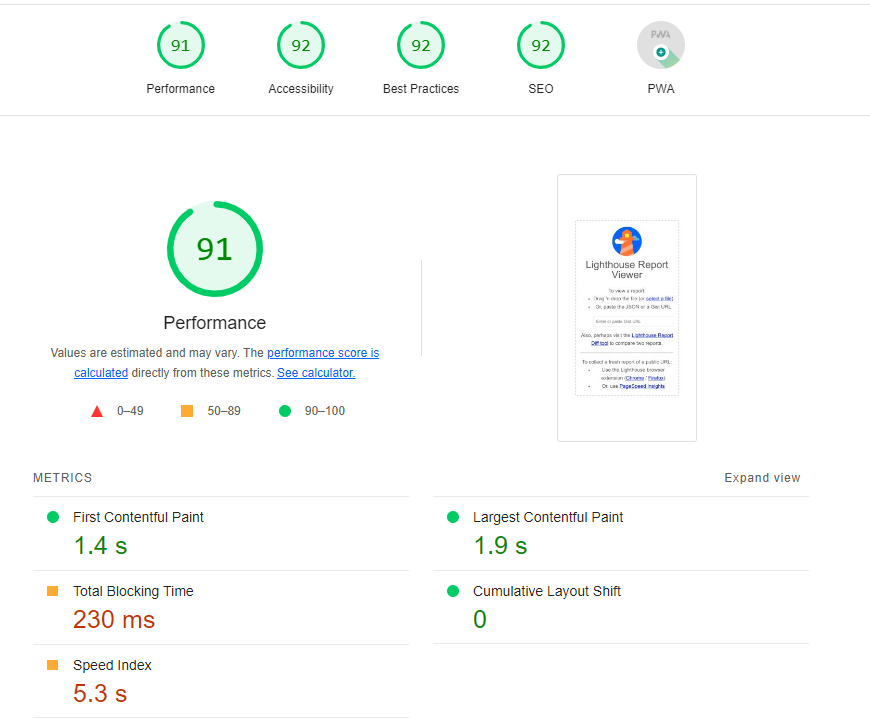Viewport: 870px width, 727px height.
Task: Follow the 'calculated' link text
Action: (x=101, y=373)
